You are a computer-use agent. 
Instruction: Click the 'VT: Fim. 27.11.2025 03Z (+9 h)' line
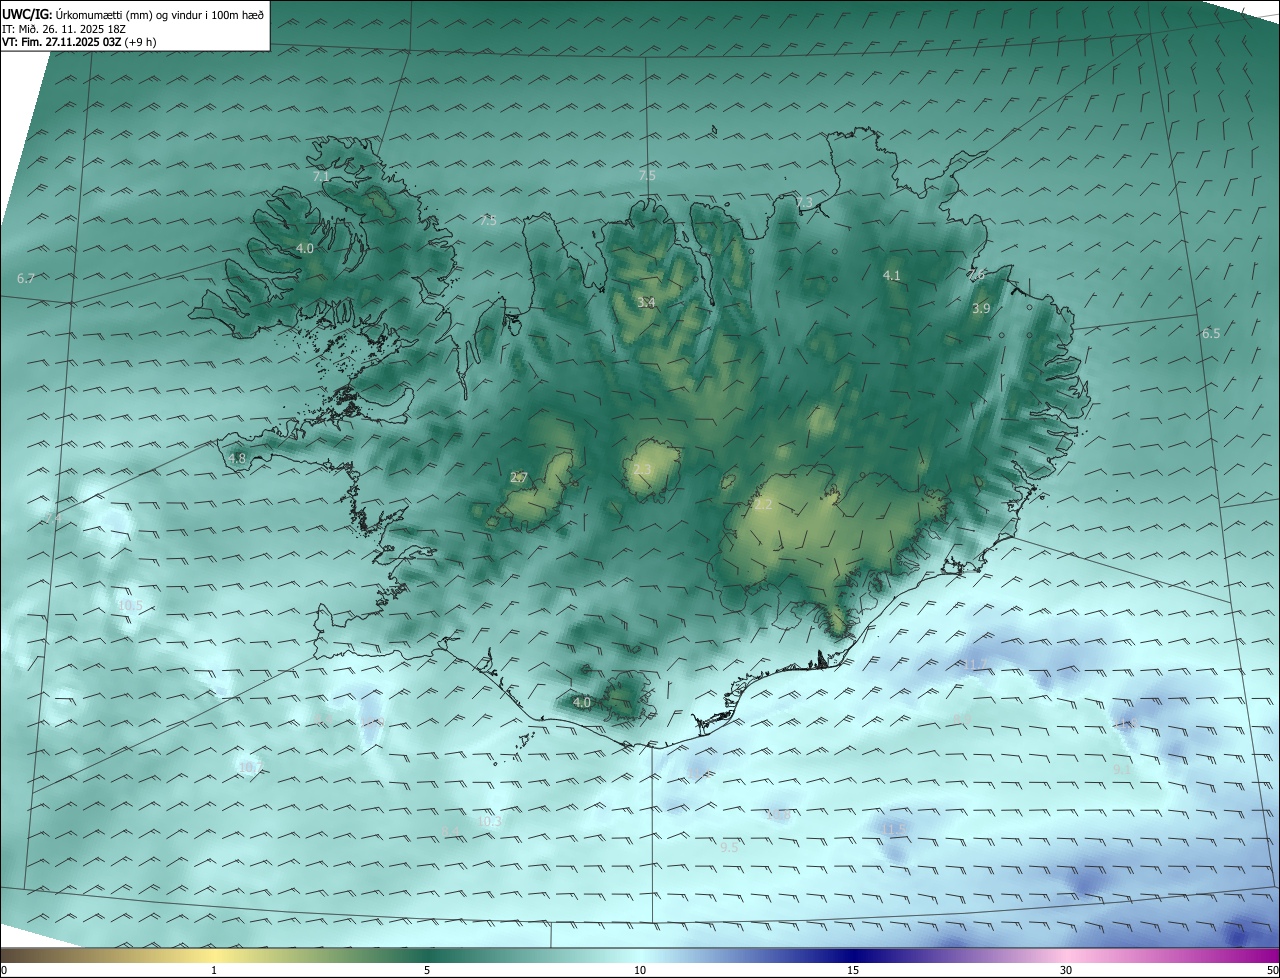tap(79, 42)
